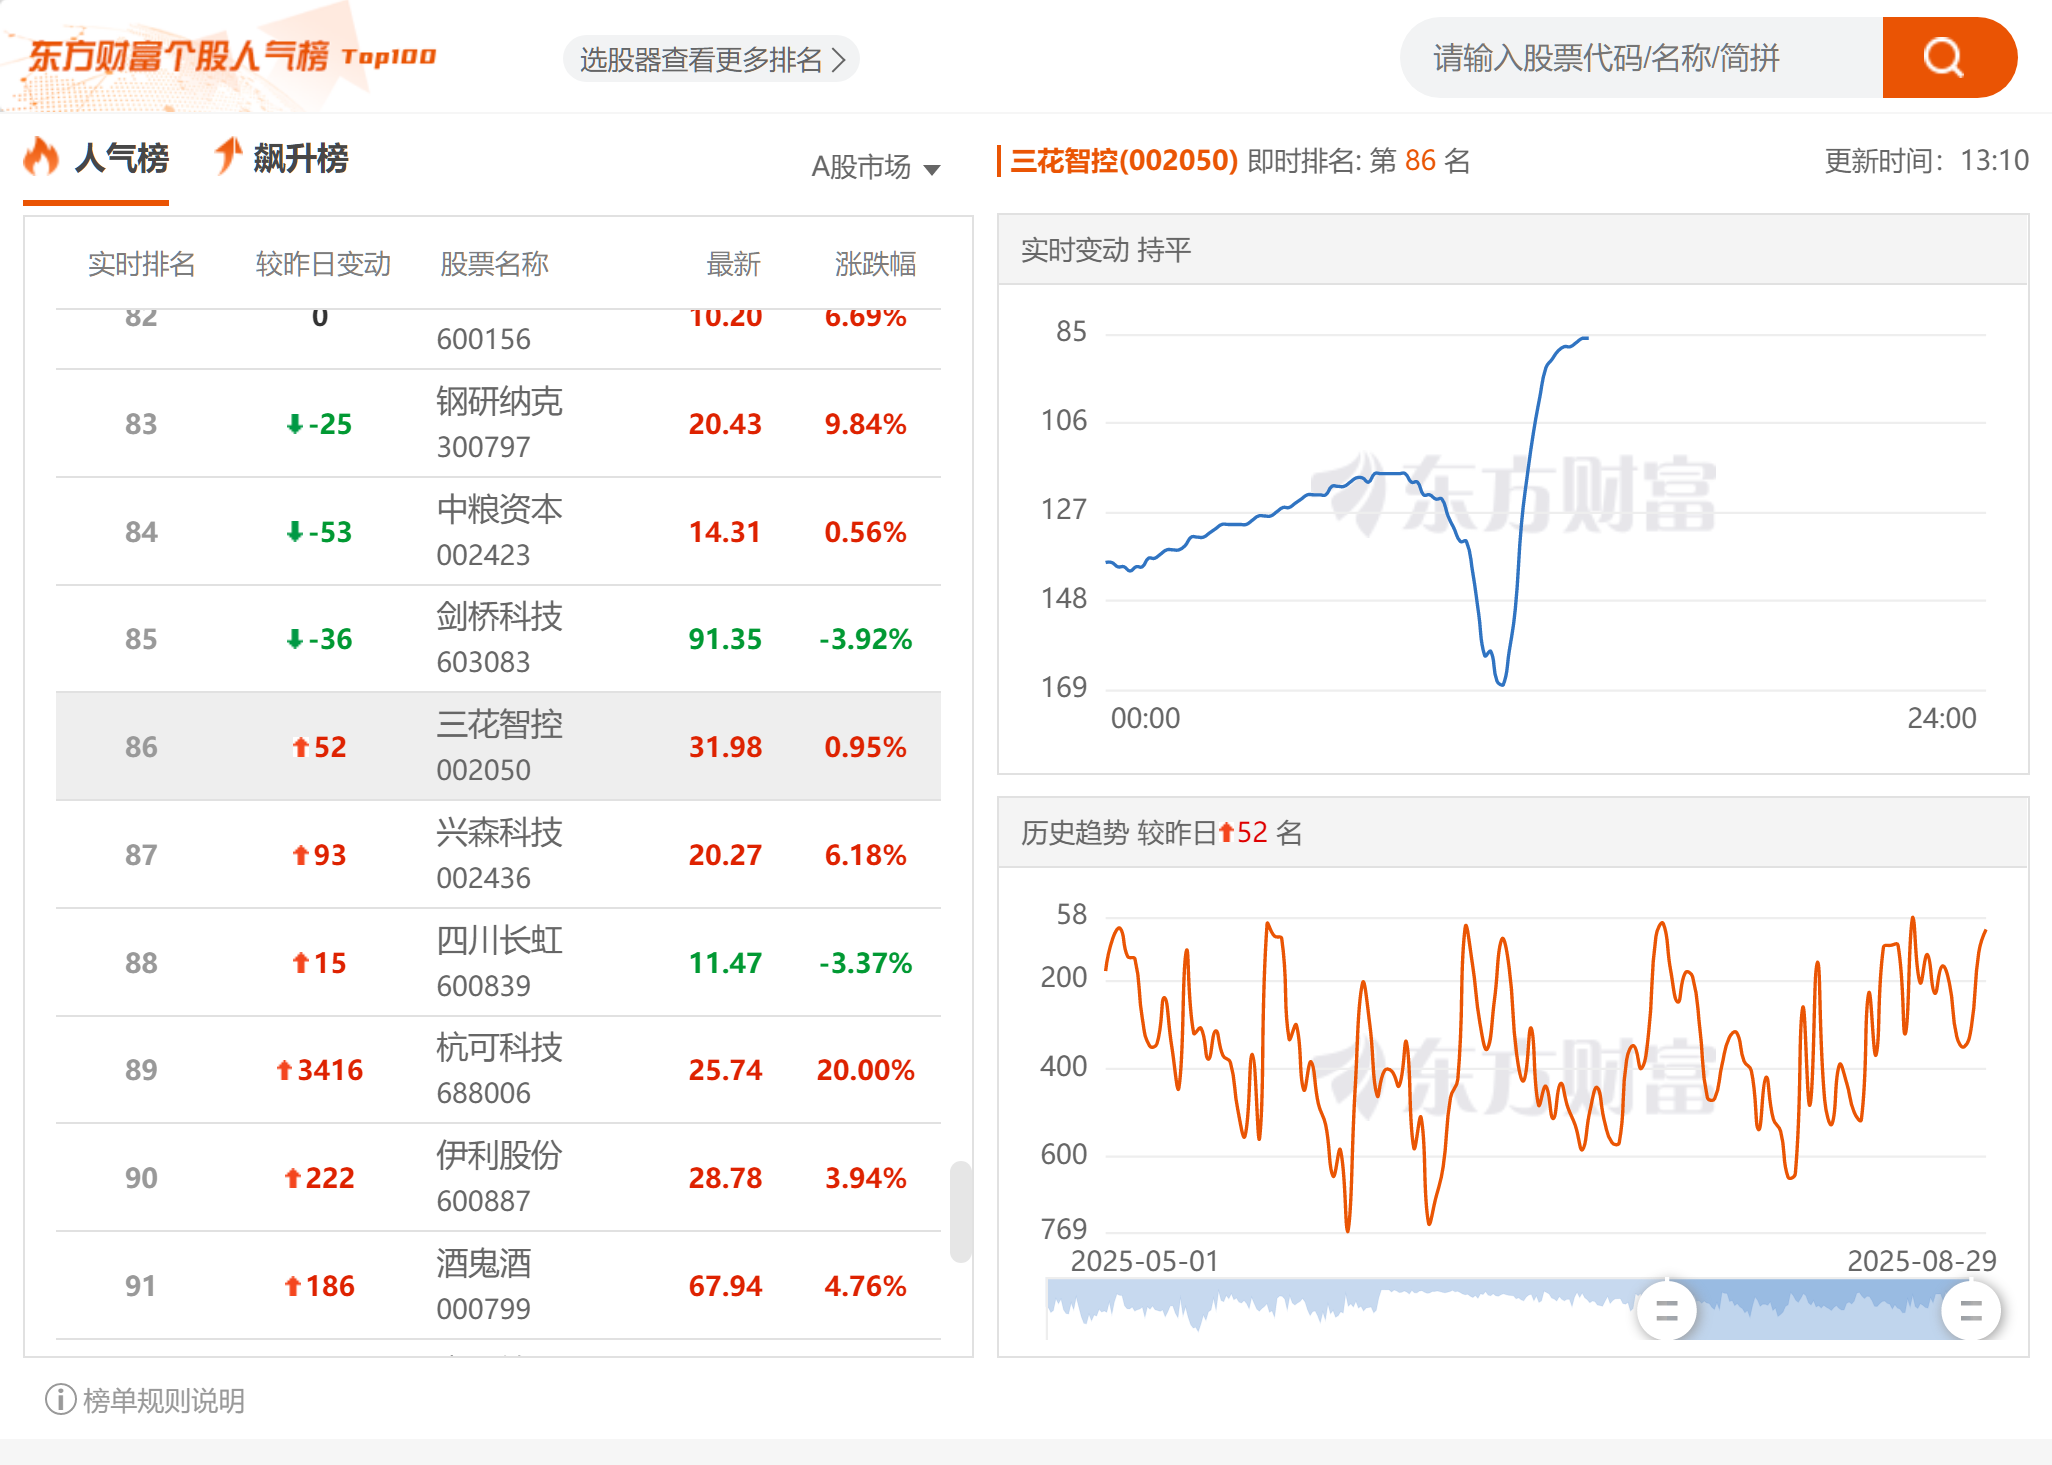Screen dimensions: 2052x1465
Task: Click the 最新 column header
Action: pos(733,264)
